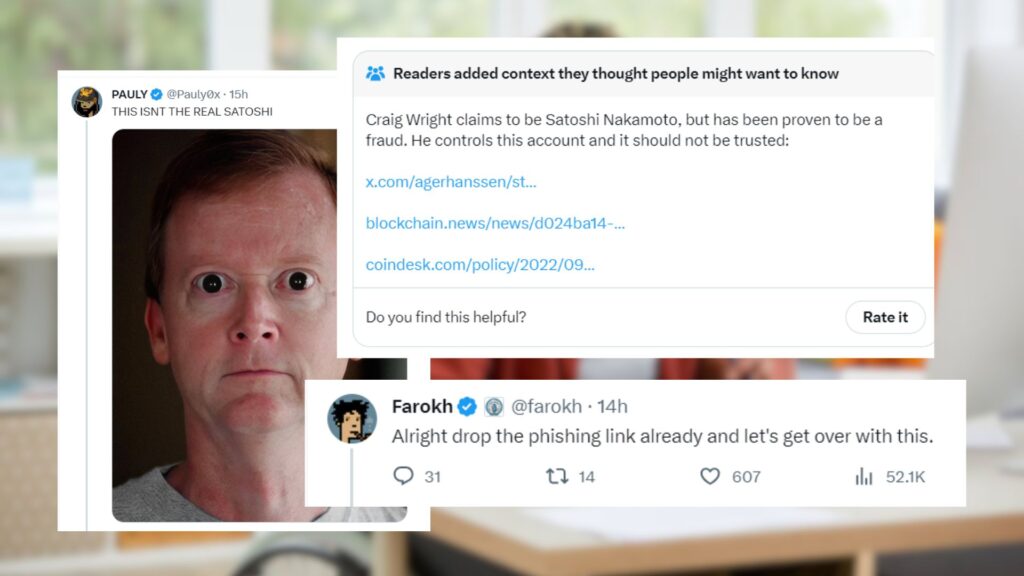Open the coindesk.com policy link

480,264
